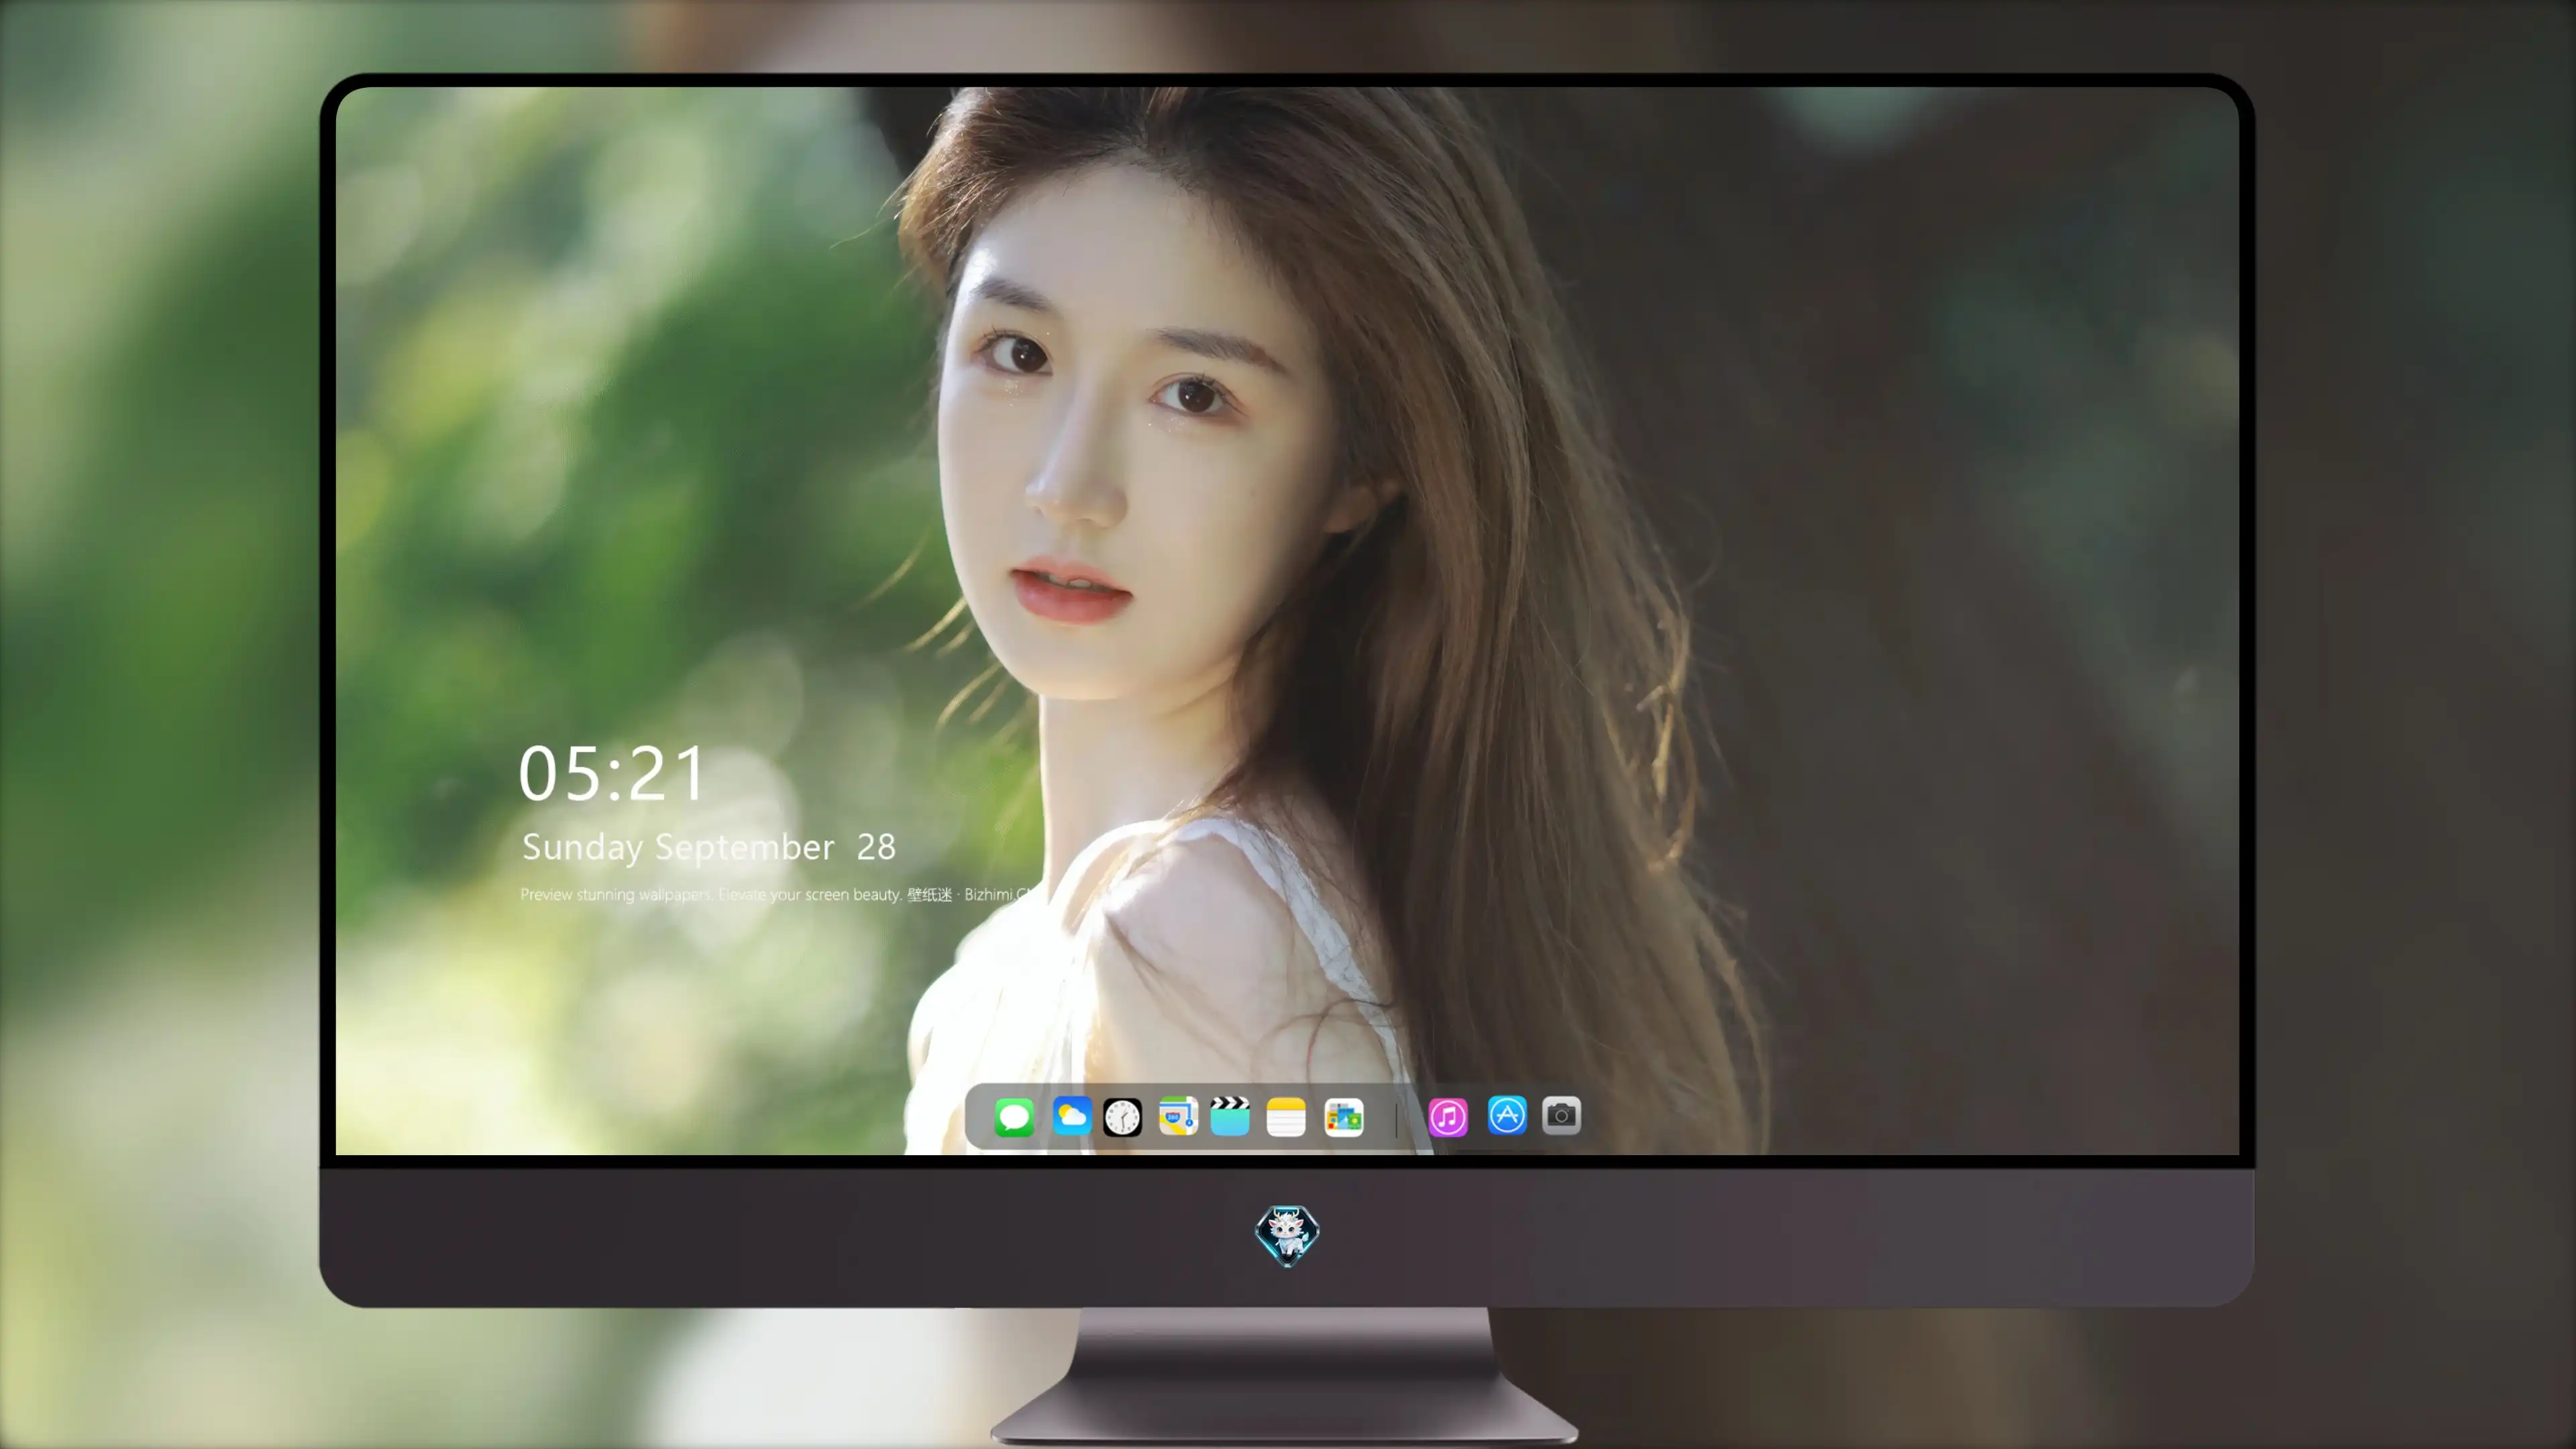
Task: Open the App Store icon in the dock
Action: pyautogui.click(x=1507, y=1115)
